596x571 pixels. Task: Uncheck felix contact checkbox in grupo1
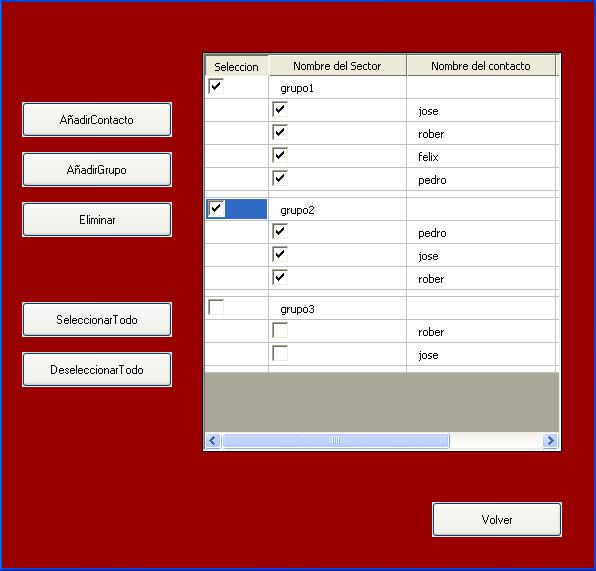coord(280,155)
